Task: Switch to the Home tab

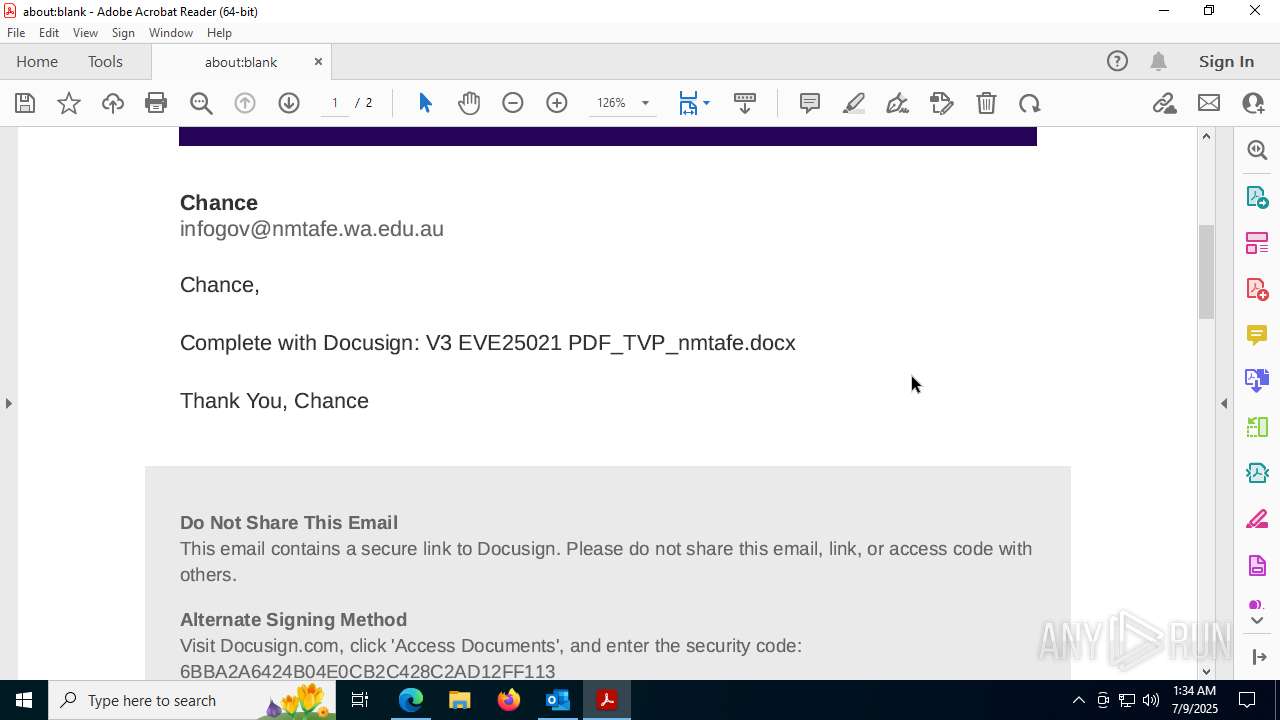Action: [x=37, y=61]
